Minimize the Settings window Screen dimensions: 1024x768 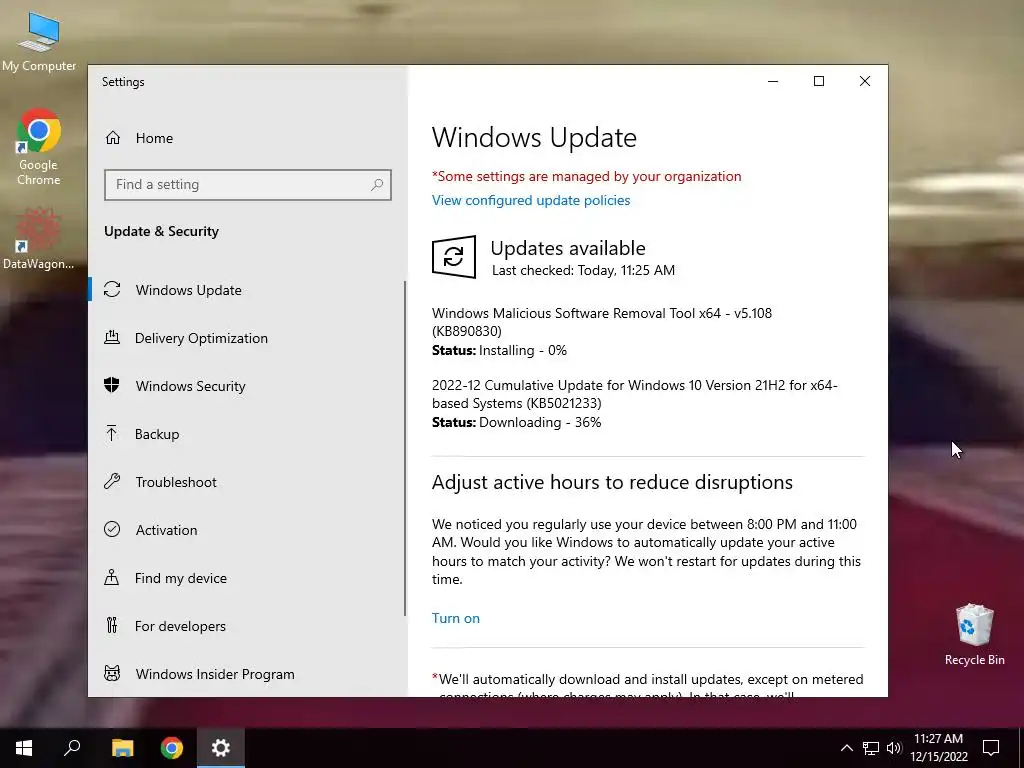(x=773, y=81)
